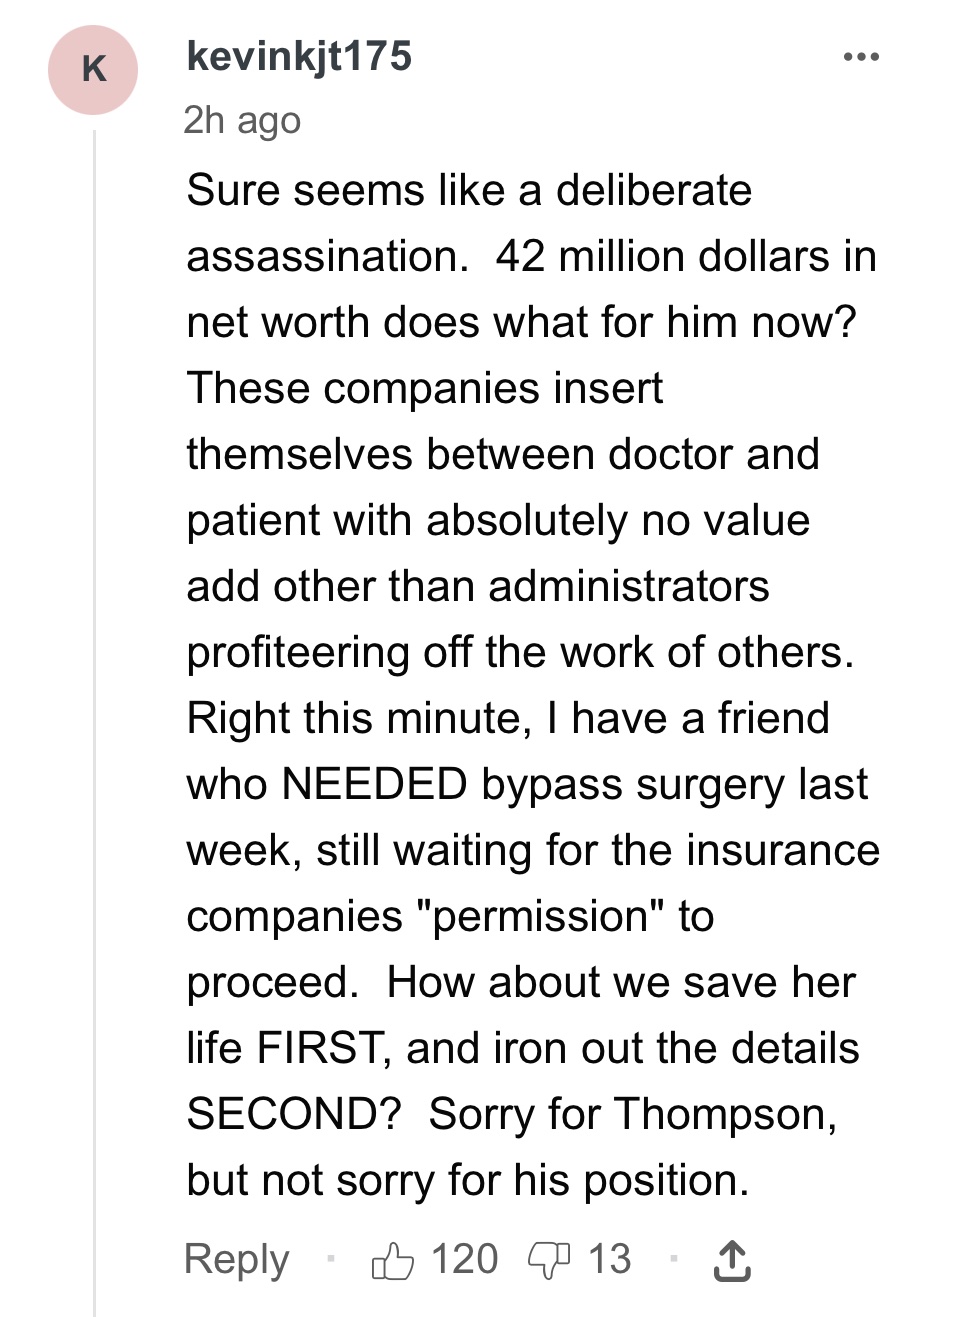Open the kevinkjt175 username profile link
960x1317 pixels.
pyautogui.click(x=299, y=56)
